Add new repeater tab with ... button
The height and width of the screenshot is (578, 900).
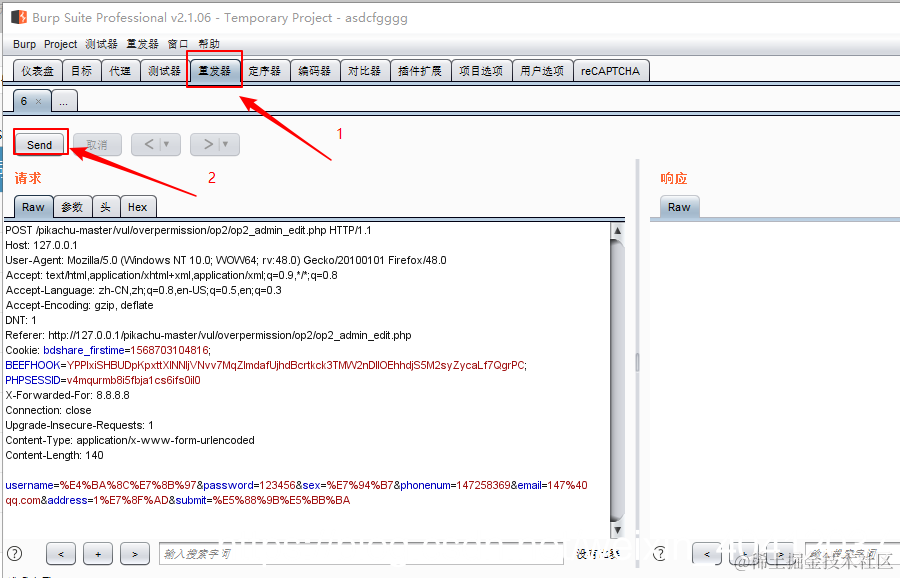[x=64, y=102]
